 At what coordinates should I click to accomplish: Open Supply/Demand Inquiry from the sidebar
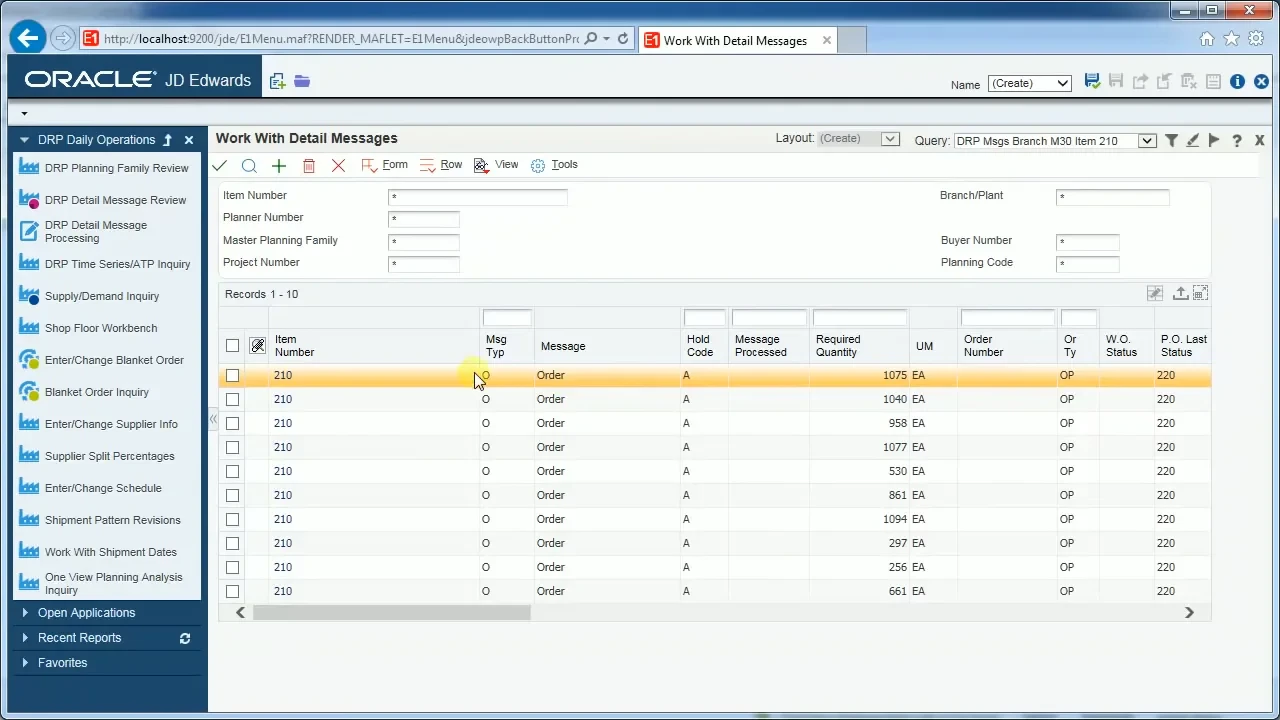pos(101,296)
